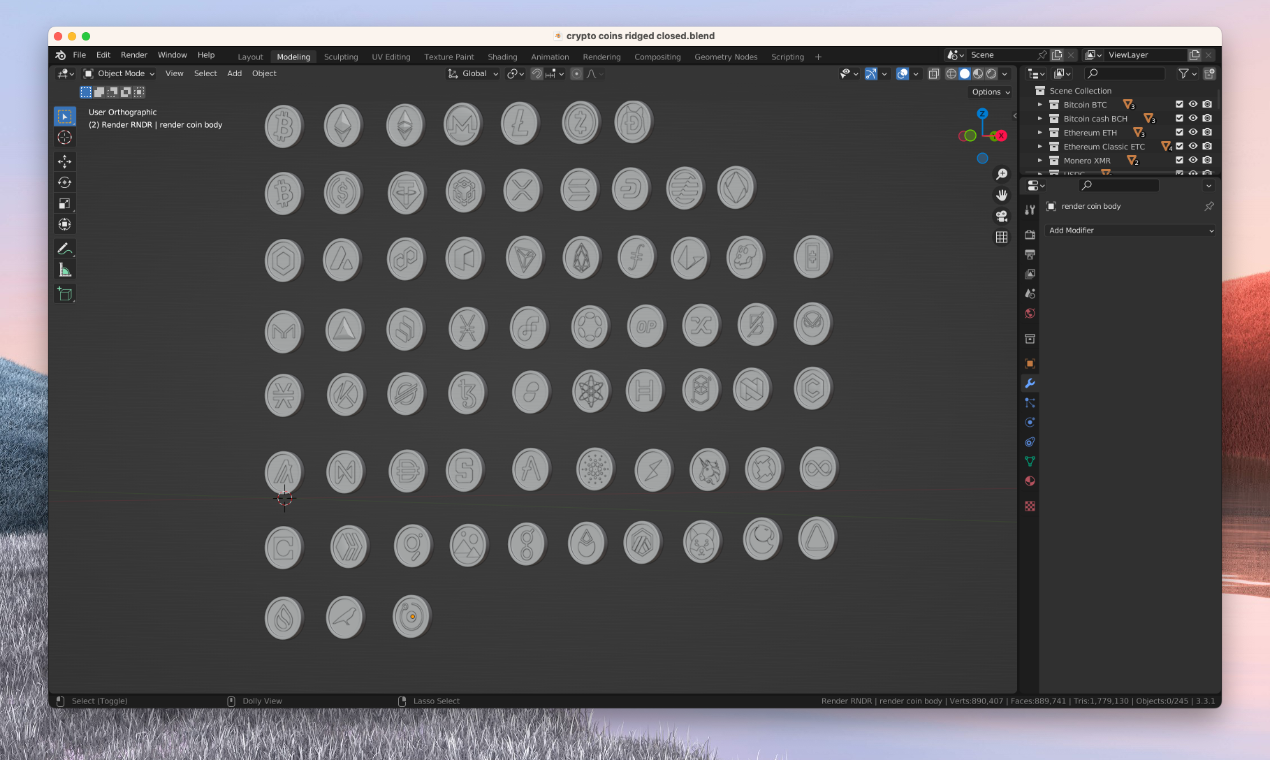Choose the Measure tool
The image size is (1270, 760).
(65, 269)
